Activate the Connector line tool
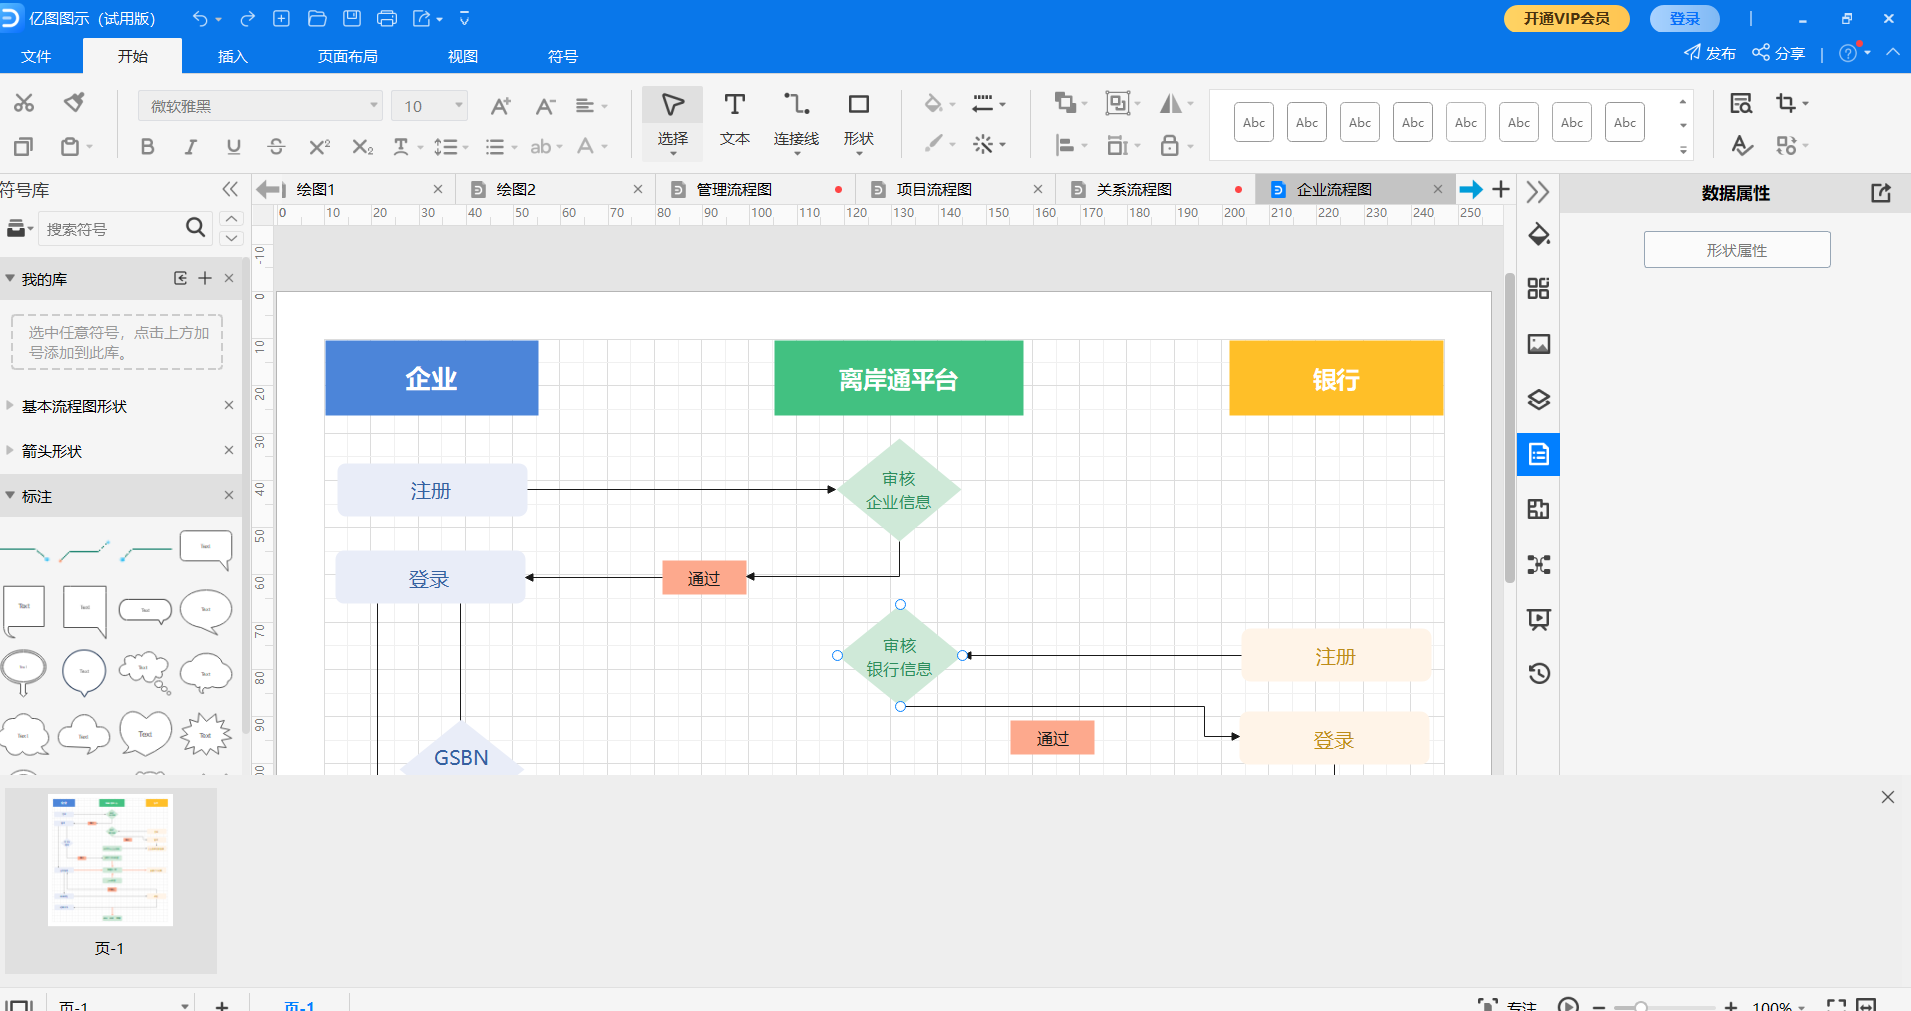Screen dimensions: 1911x1011 [x=796, y=120]
